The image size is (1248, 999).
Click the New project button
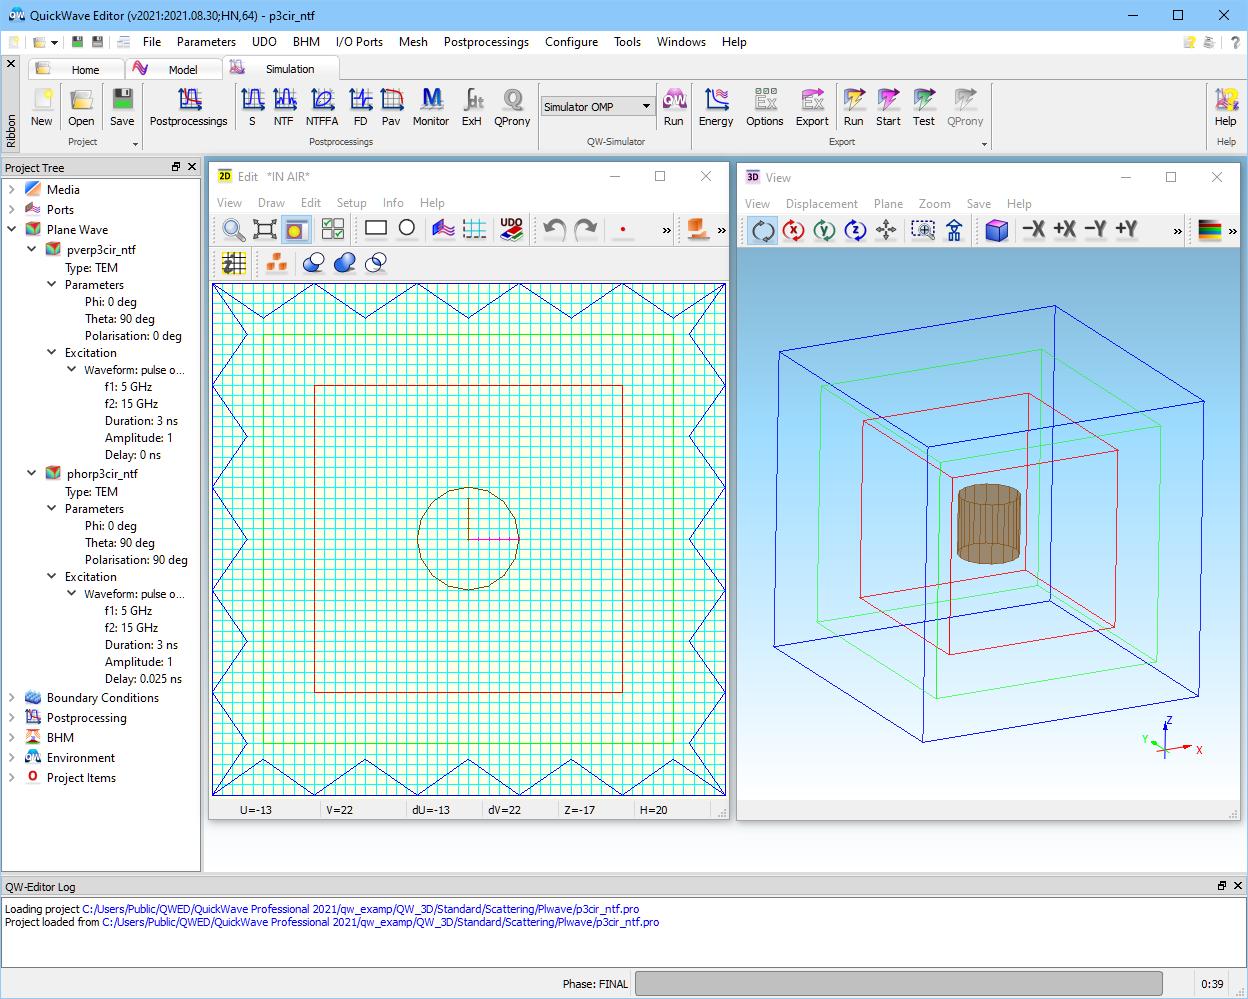[x=42, y=107]
